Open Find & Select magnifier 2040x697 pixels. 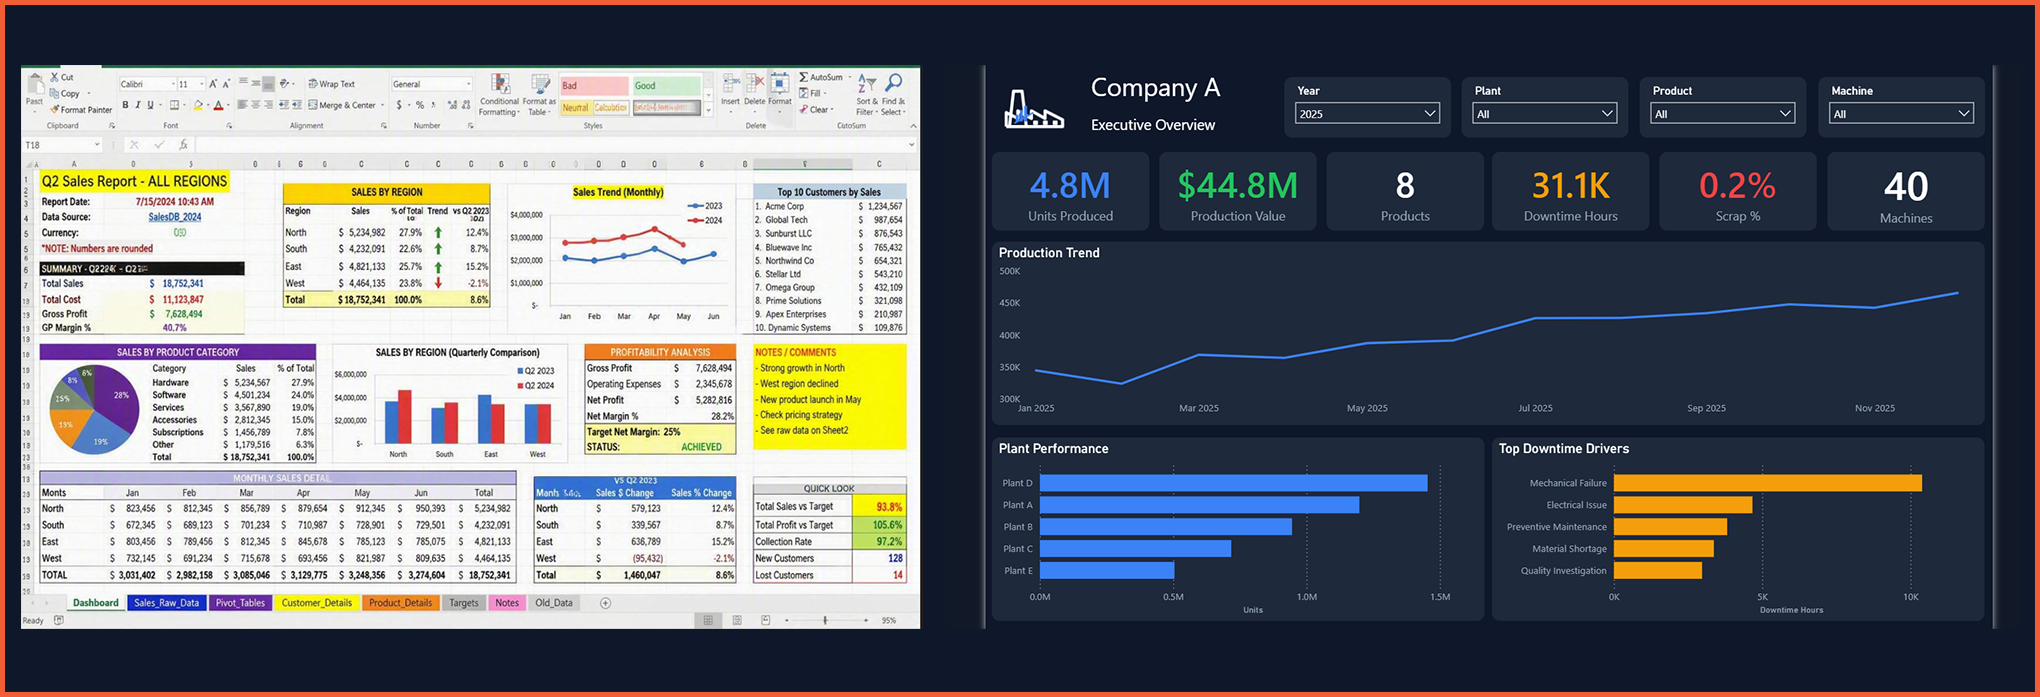point(894,93)
